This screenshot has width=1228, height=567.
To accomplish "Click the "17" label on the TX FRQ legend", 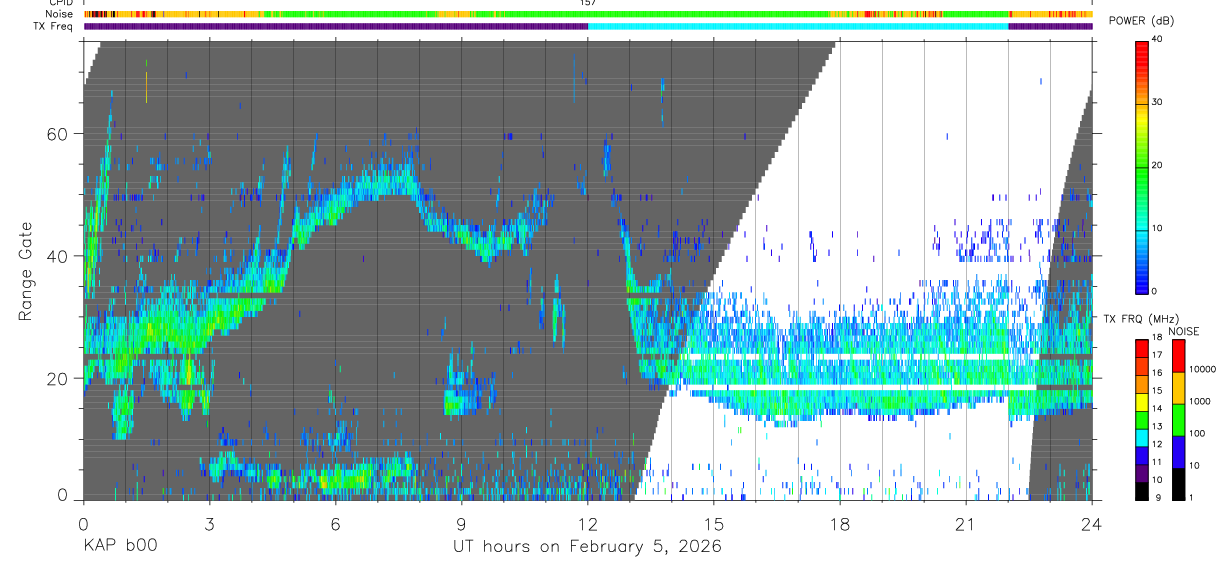I will [1157, 355].
